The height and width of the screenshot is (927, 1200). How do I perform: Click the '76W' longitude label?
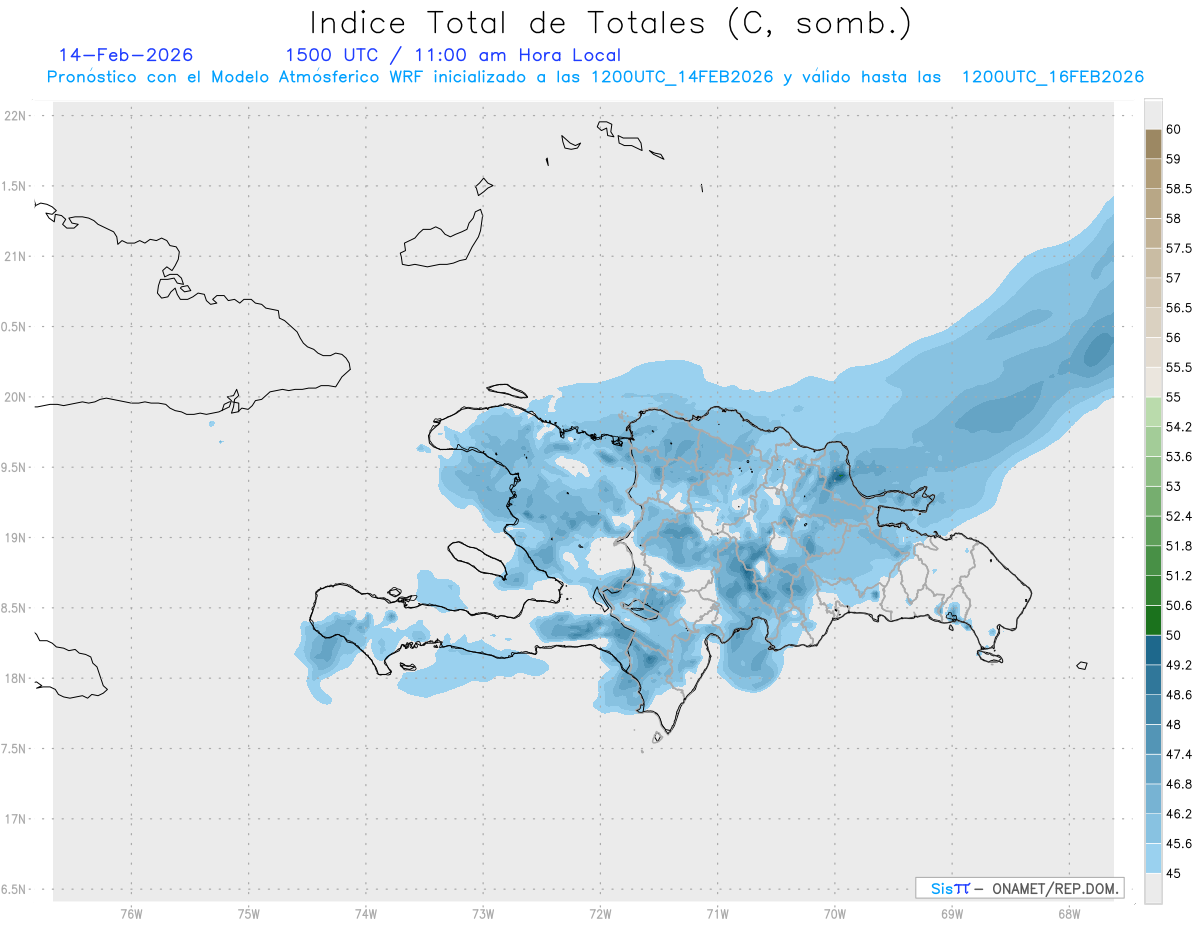(x=132, y=914)
